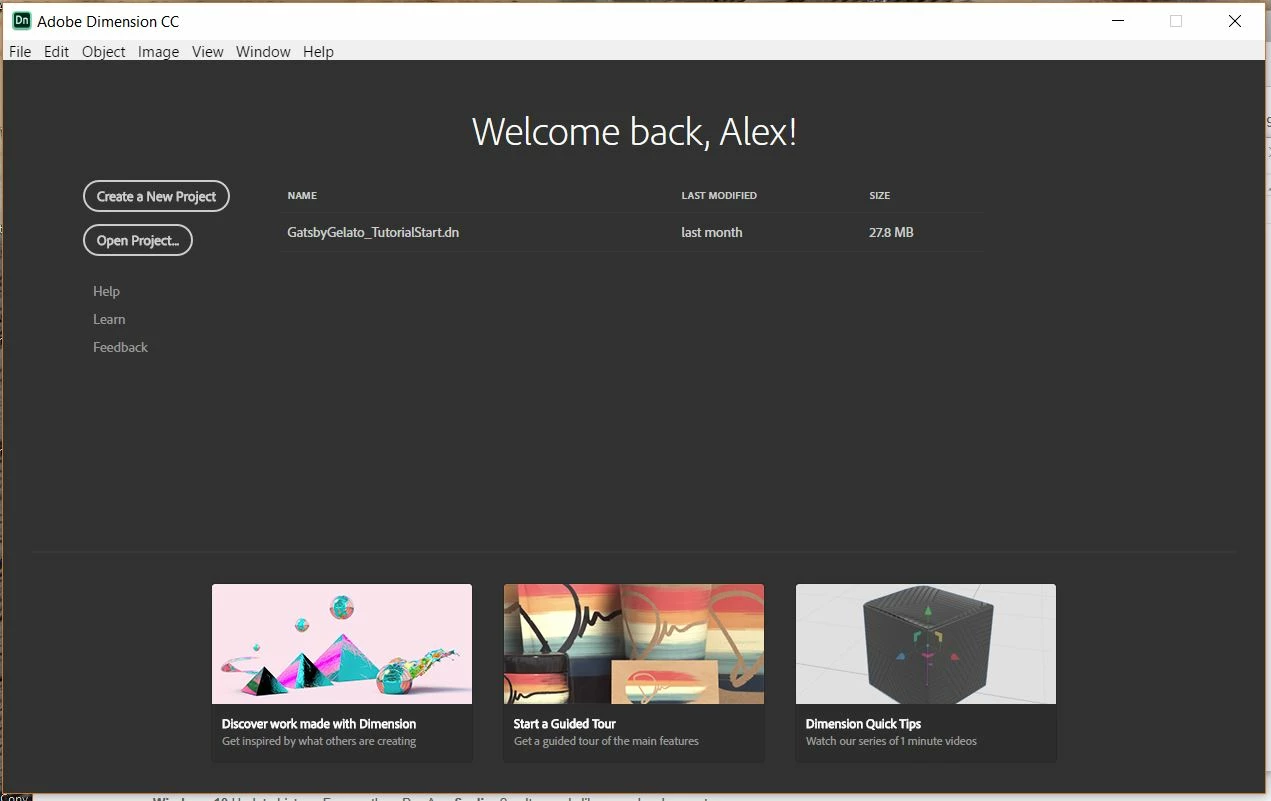Image resolution: width=1271 pixels, height=801 pixels.
Task: Open the Edit menu
Action: [56, 52]
